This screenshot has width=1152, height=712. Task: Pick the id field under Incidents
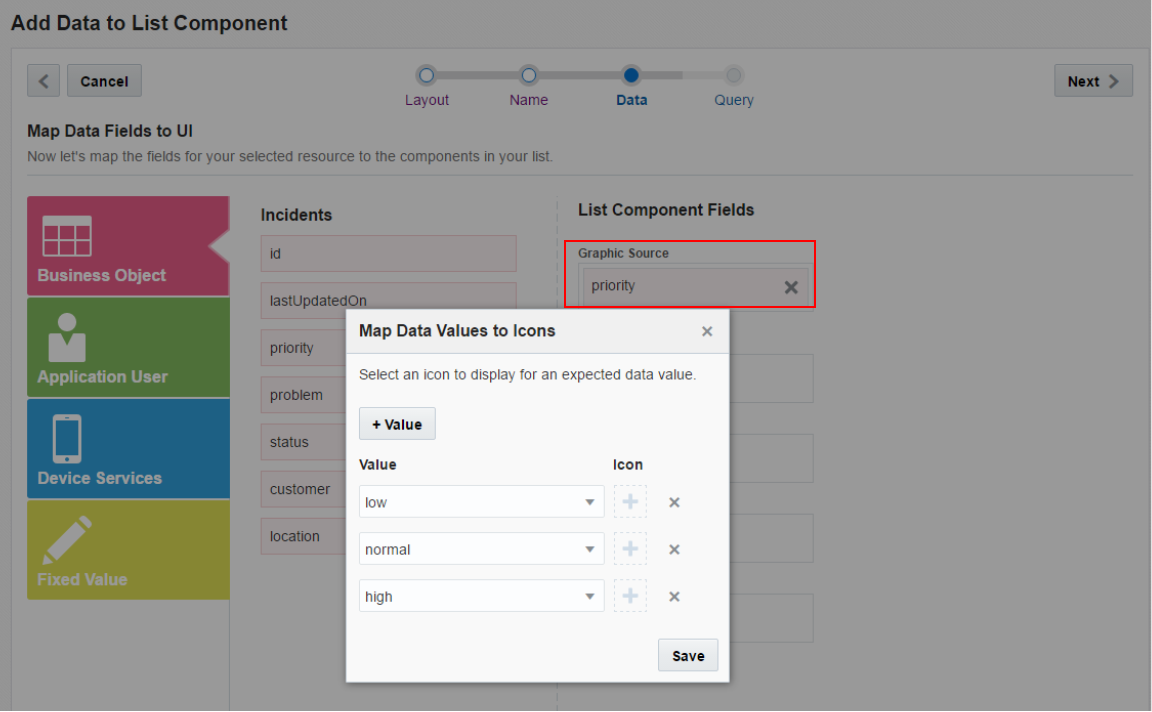388,253
